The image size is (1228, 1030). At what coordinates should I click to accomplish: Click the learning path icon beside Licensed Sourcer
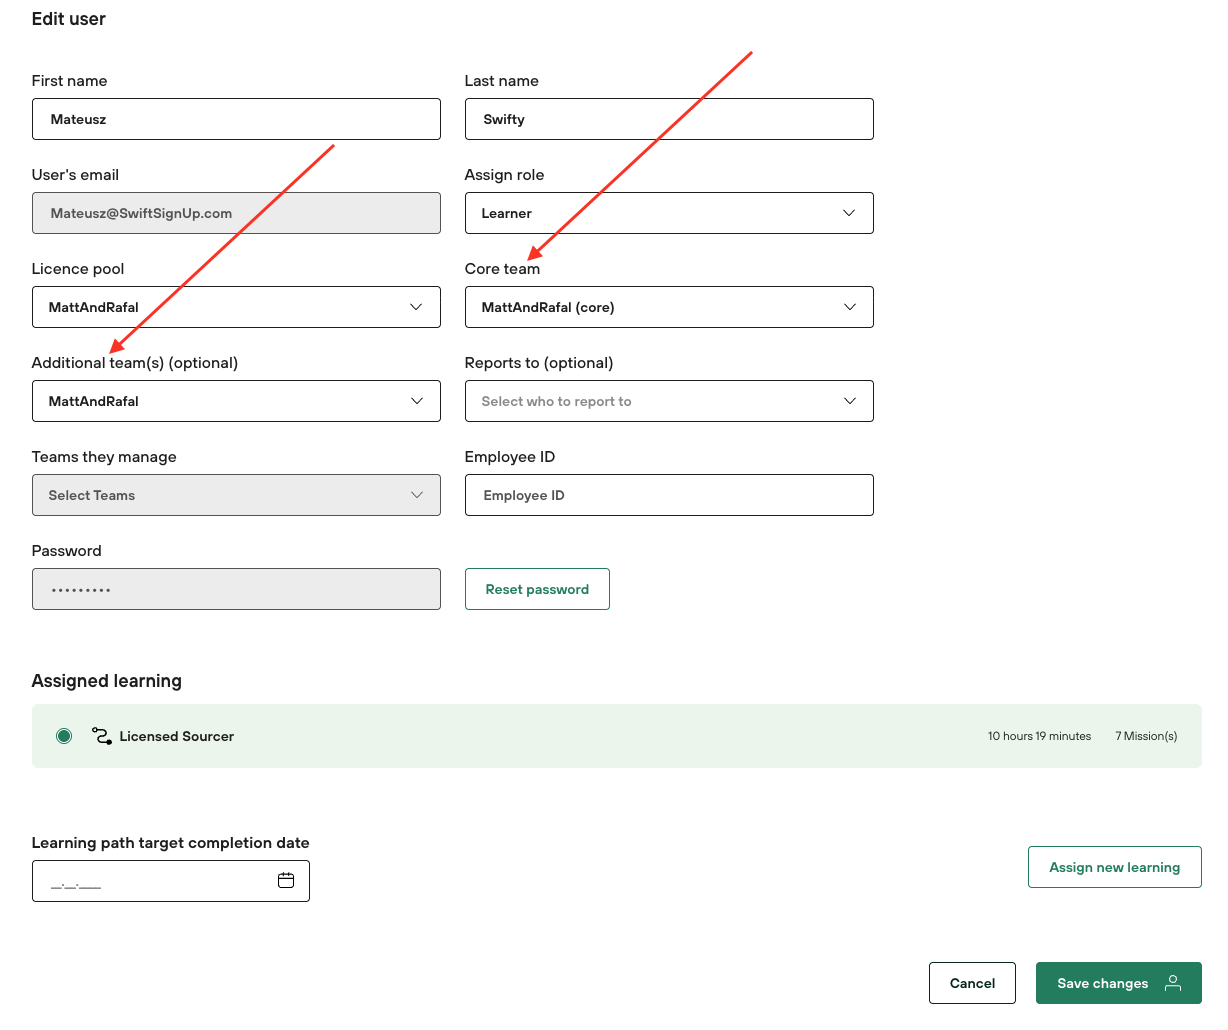click(x=102, y=736)
